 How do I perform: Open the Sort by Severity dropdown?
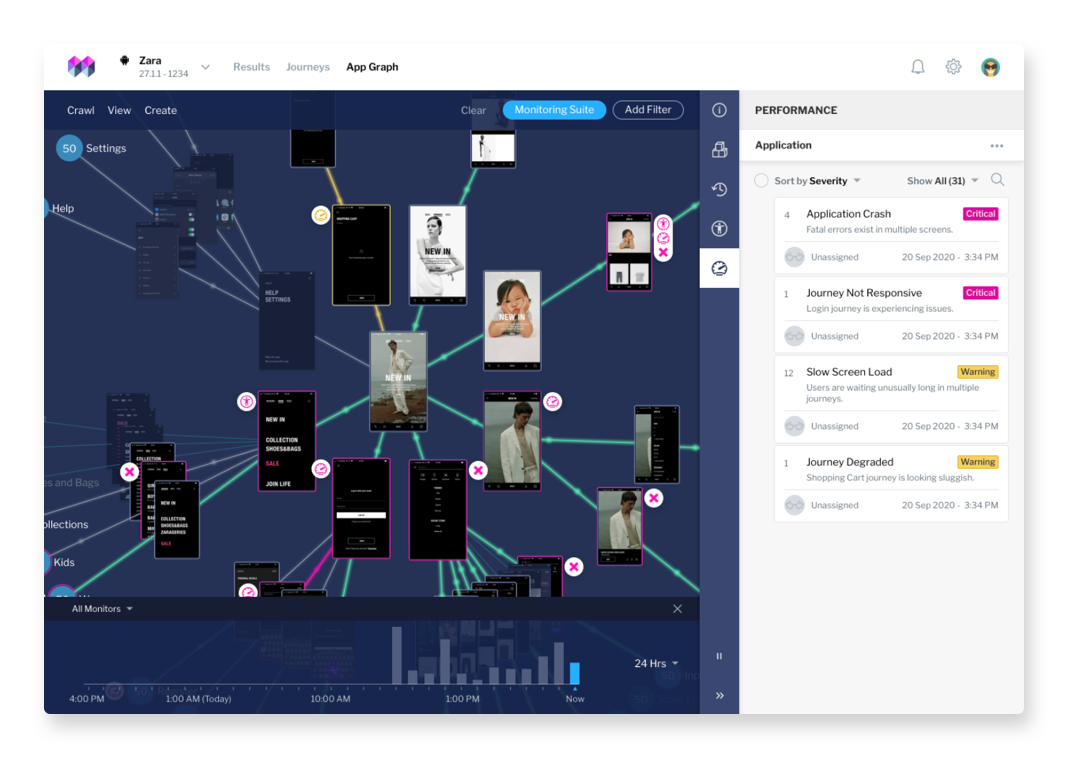(817, 180)
